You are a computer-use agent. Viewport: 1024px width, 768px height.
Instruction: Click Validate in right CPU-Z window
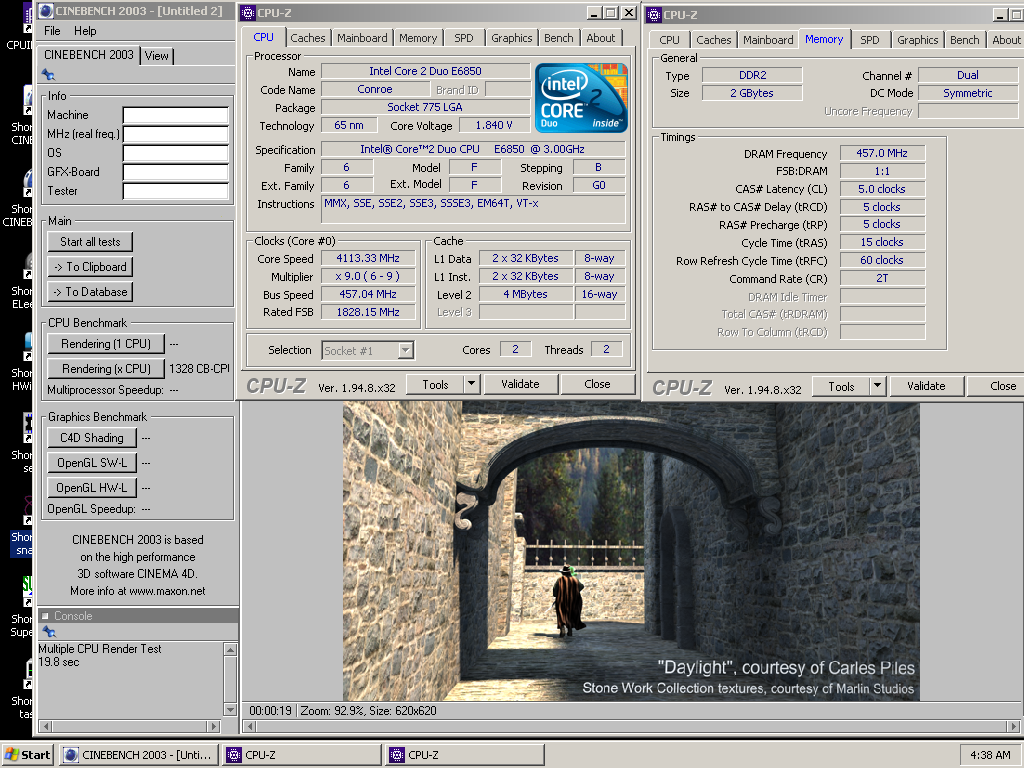(926, 386)
